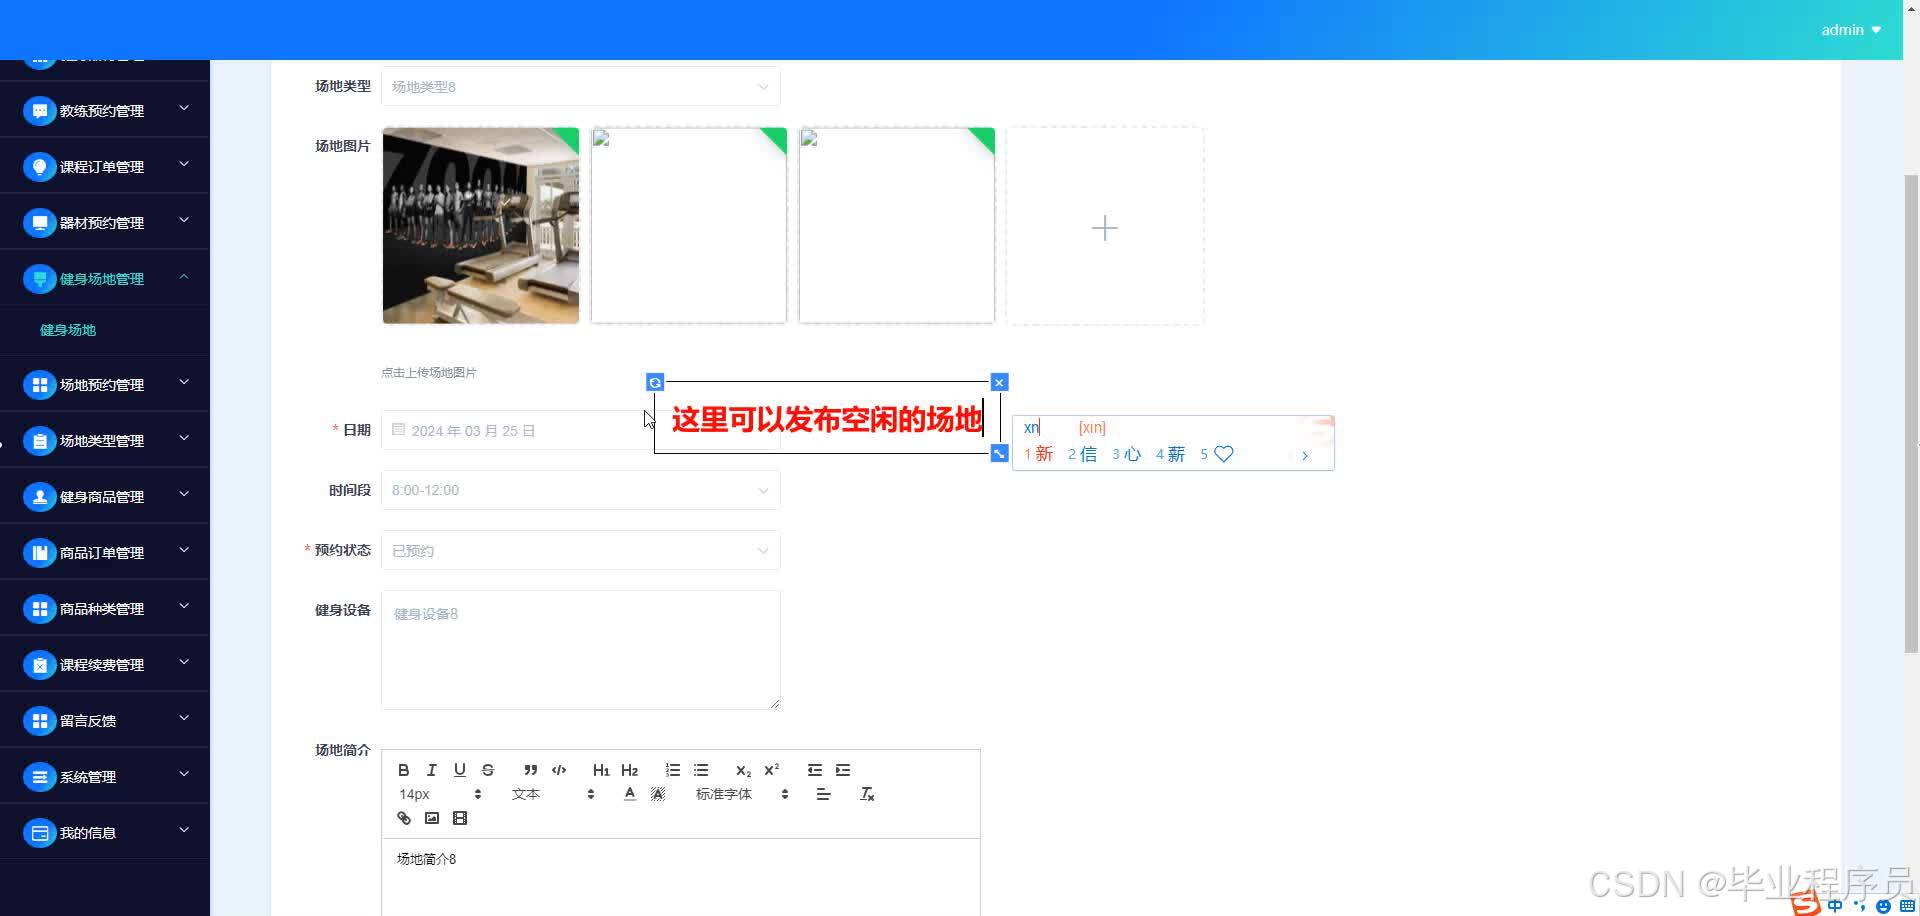
Task: Decrease indent in the editor
Action: pyautogui.click(x=814, y=770)
